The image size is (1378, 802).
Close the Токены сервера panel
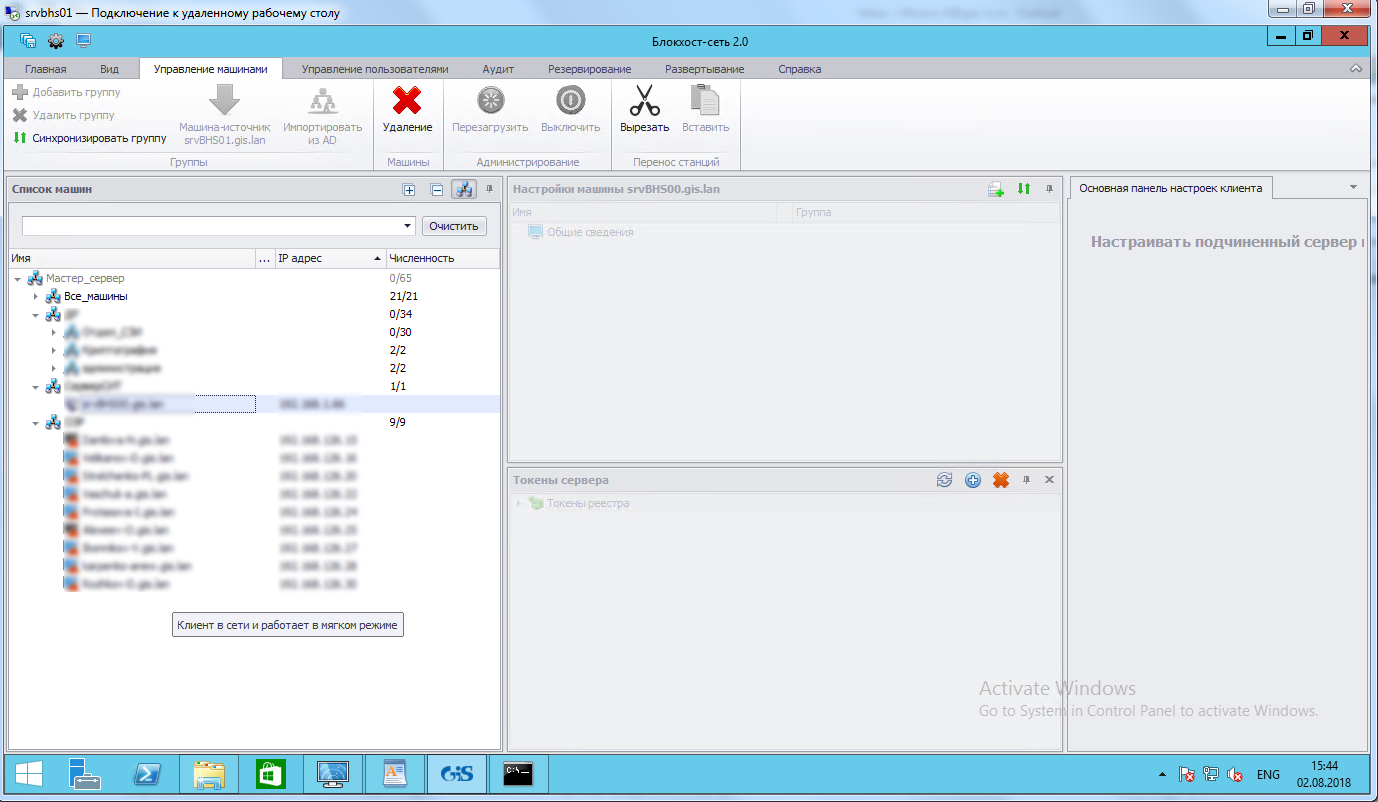(x=1049, y=480)
